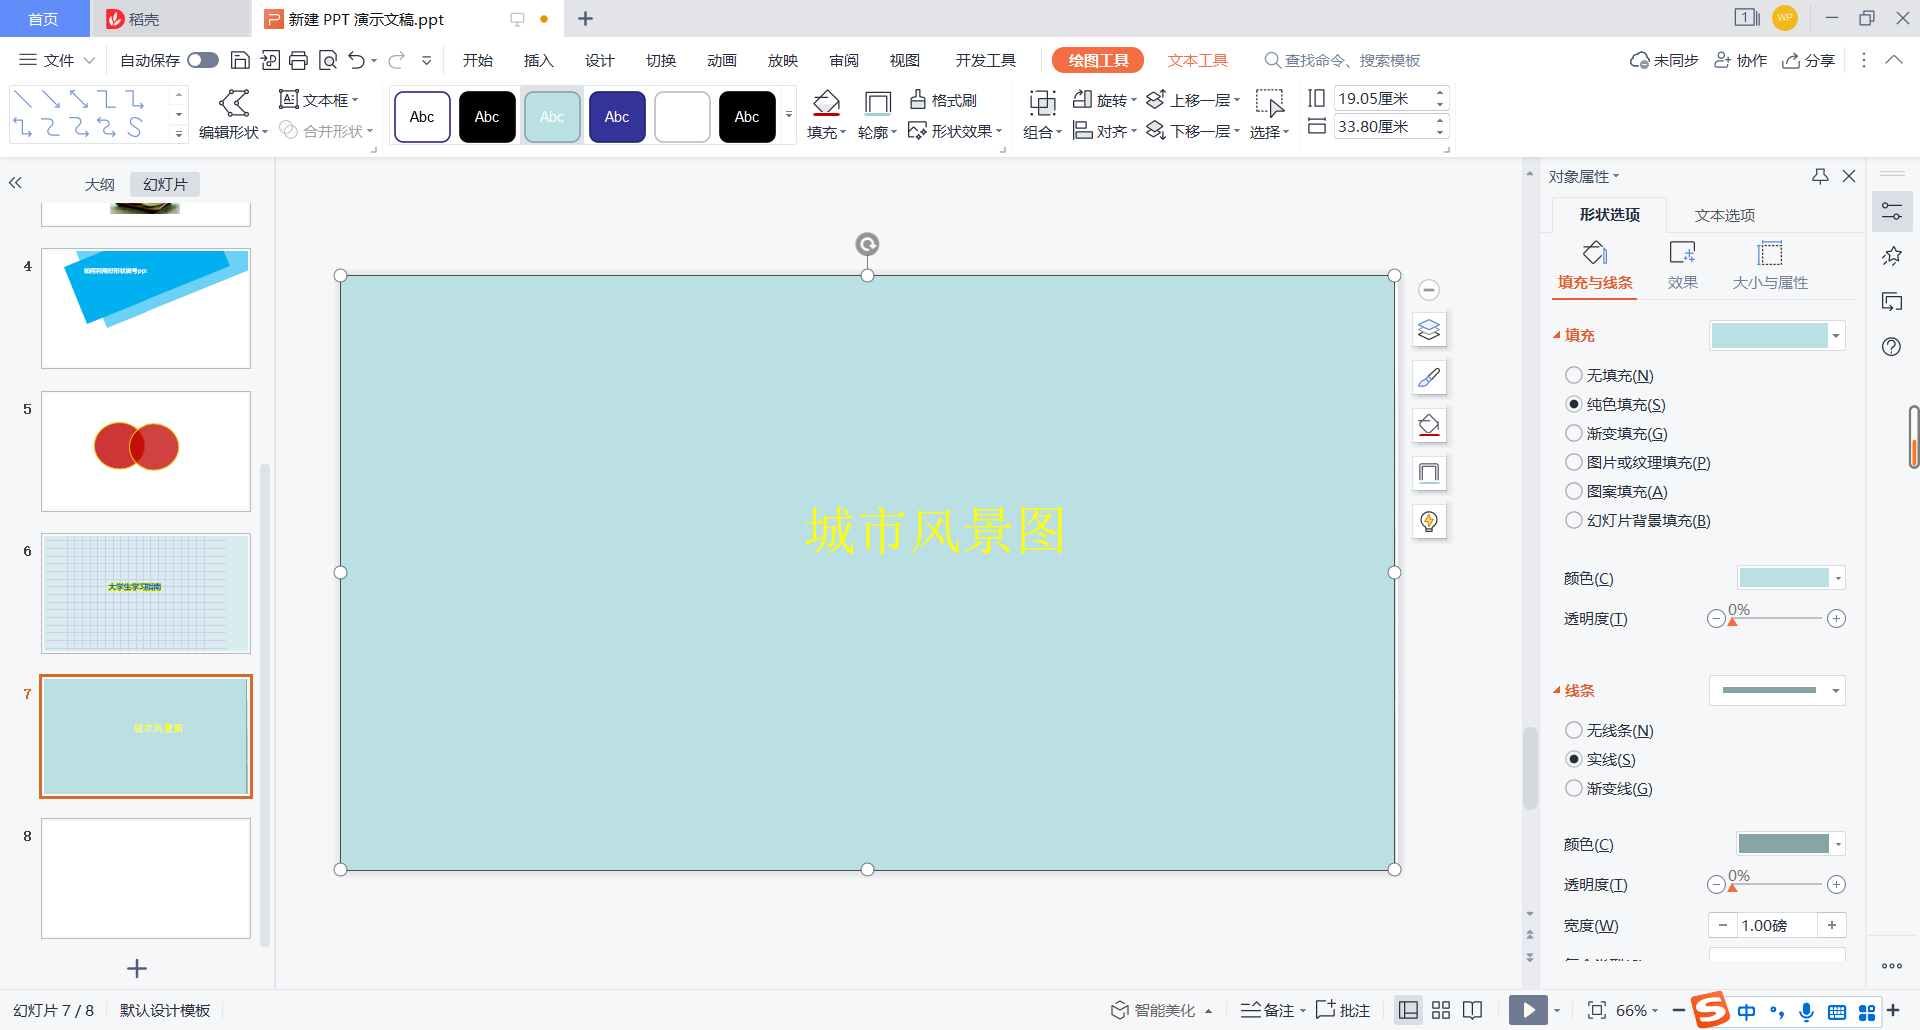
Task: Select Picture or Texture Fill (图片或纹理填充)
Action: pyautogui.click(x=1574, y=462)
